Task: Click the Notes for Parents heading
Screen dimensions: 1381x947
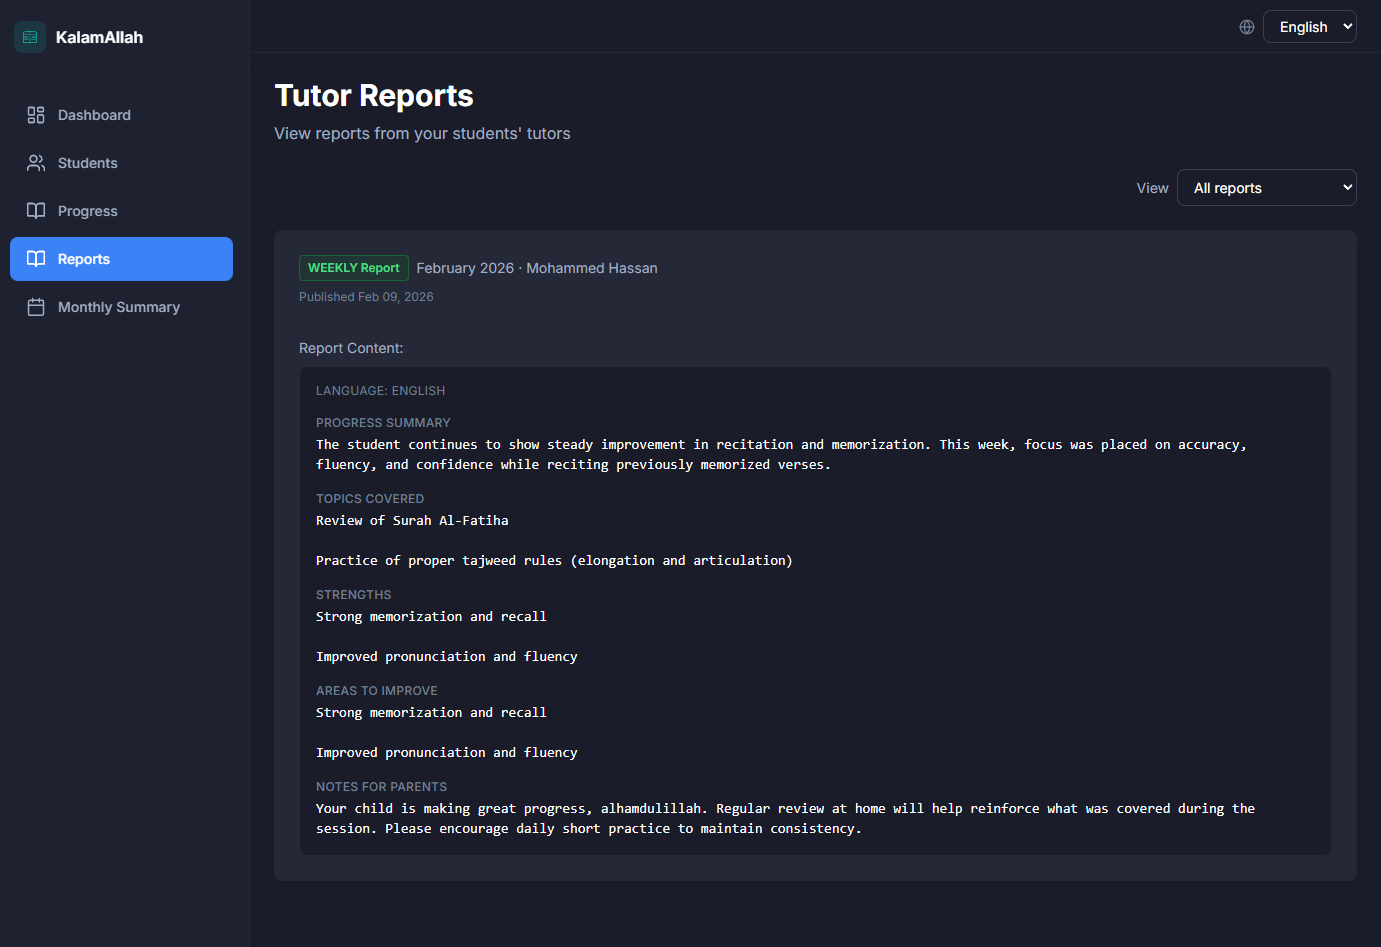Action: [x=381, y=787]
